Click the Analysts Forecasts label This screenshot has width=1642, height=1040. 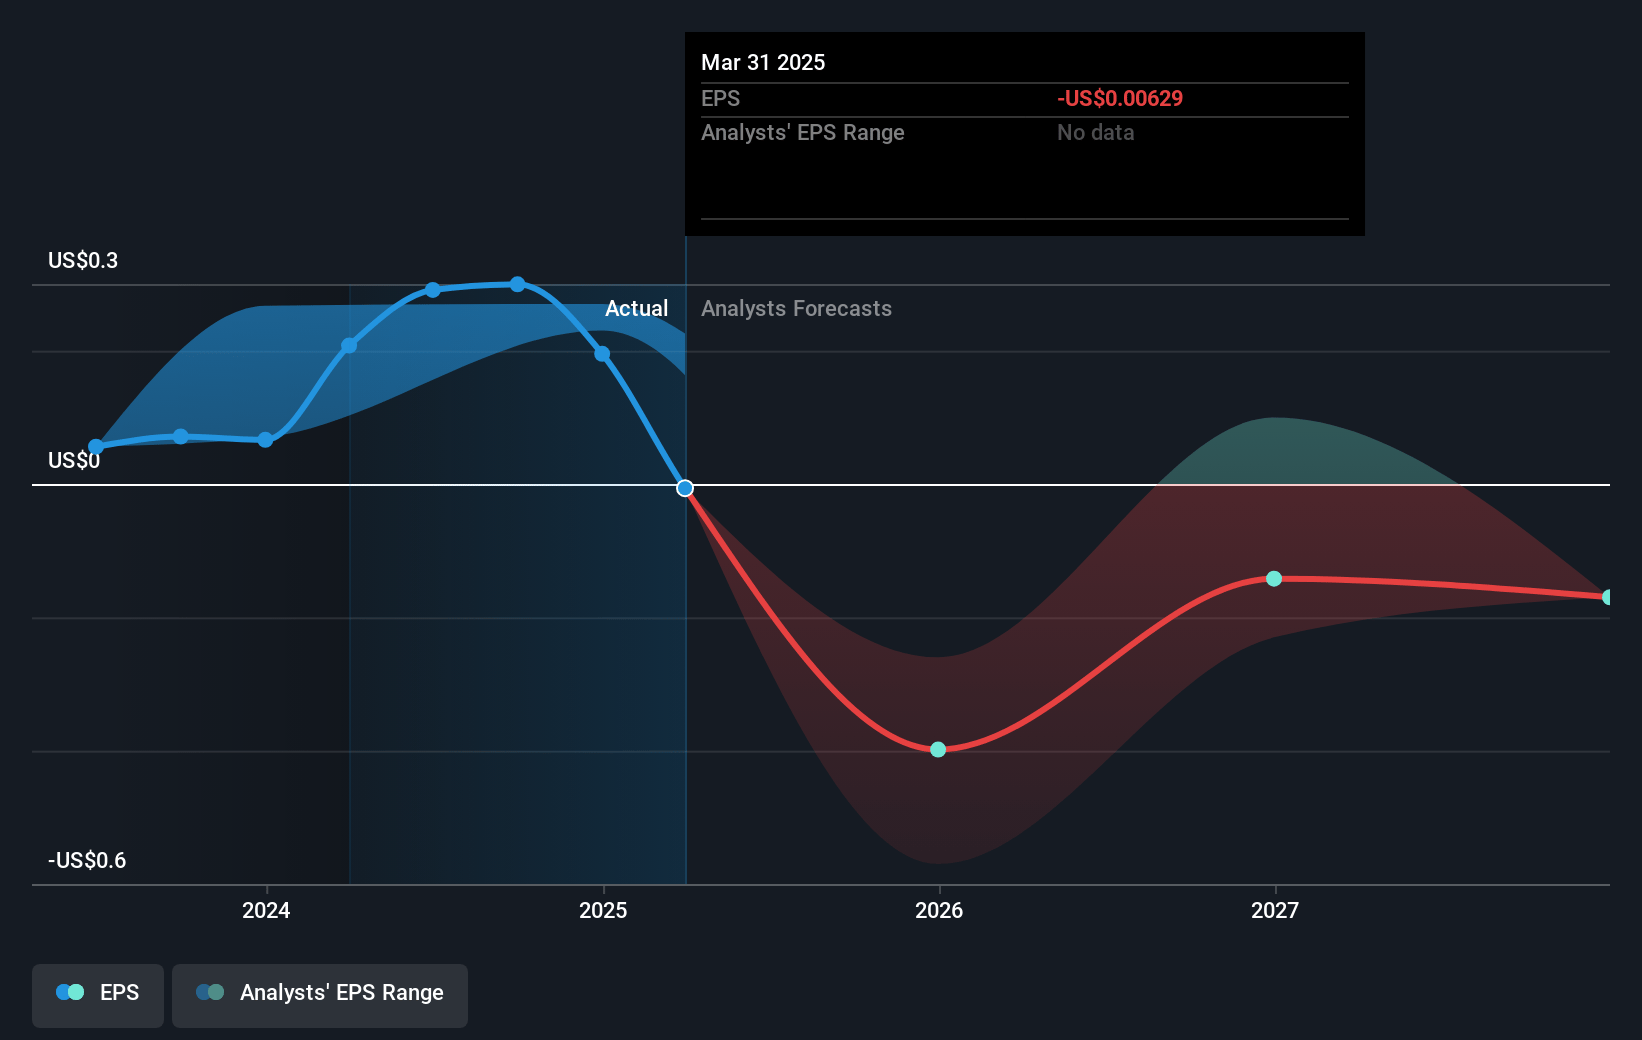[796, 308]
